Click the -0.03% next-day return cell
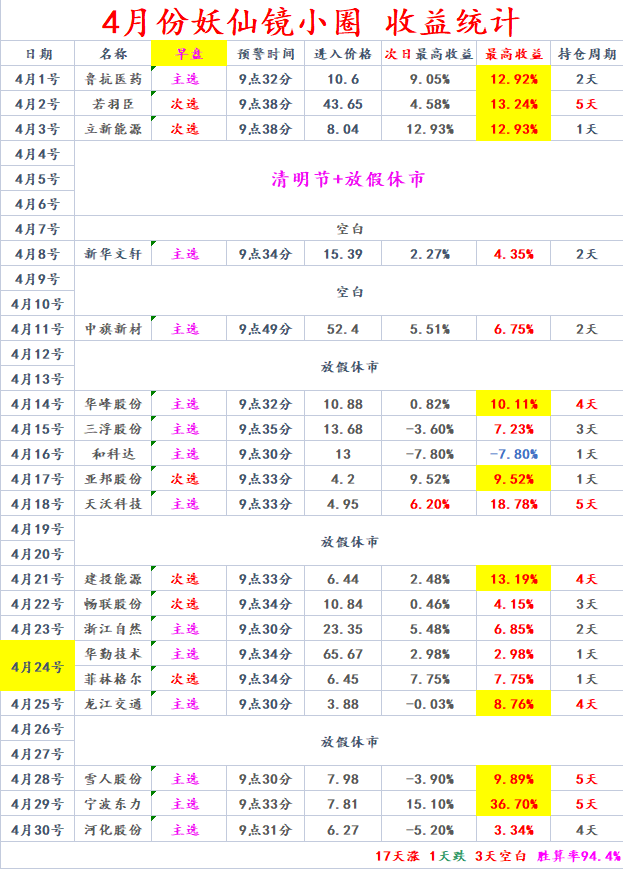 (x=429, y=704)
